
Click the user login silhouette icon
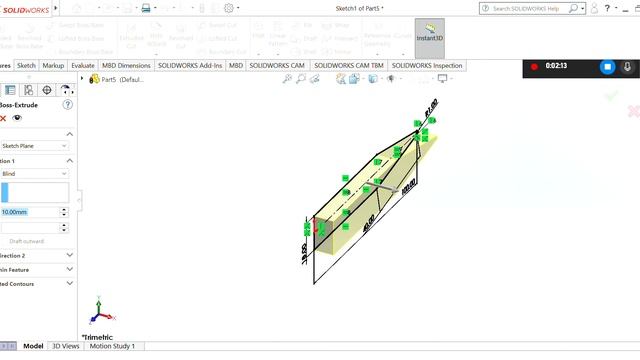(x=594, y=8)
